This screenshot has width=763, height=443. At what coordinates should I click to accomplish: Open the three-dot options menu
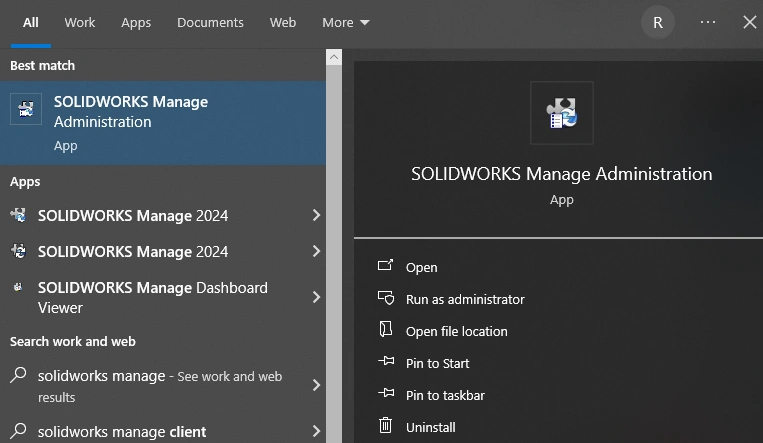(708, 22)
